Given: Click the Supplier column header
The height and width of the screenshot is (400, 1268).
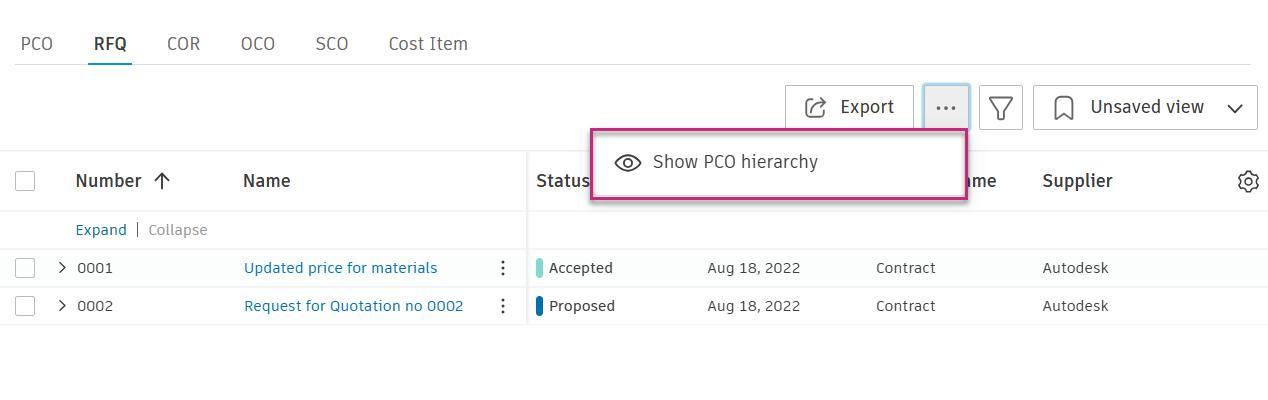Looking at the screenshot, I should [x=1077, y=181].
